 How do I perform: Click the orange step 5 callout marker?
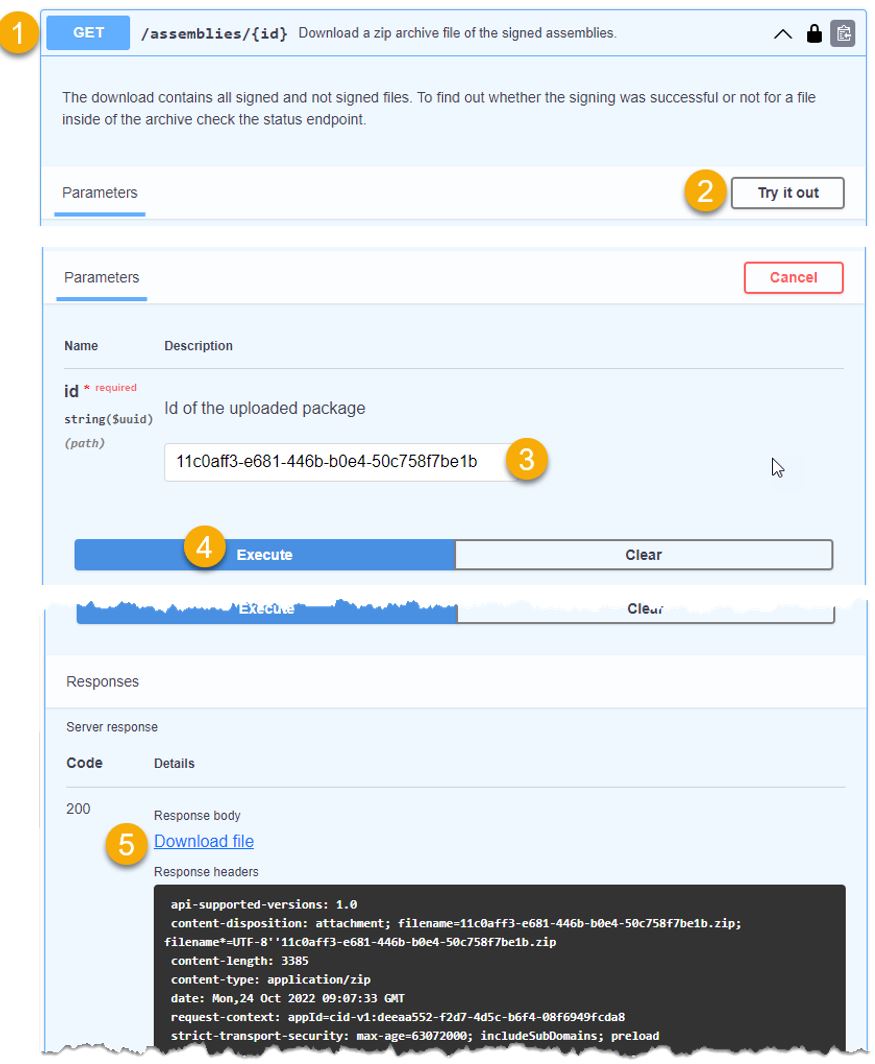126,844
